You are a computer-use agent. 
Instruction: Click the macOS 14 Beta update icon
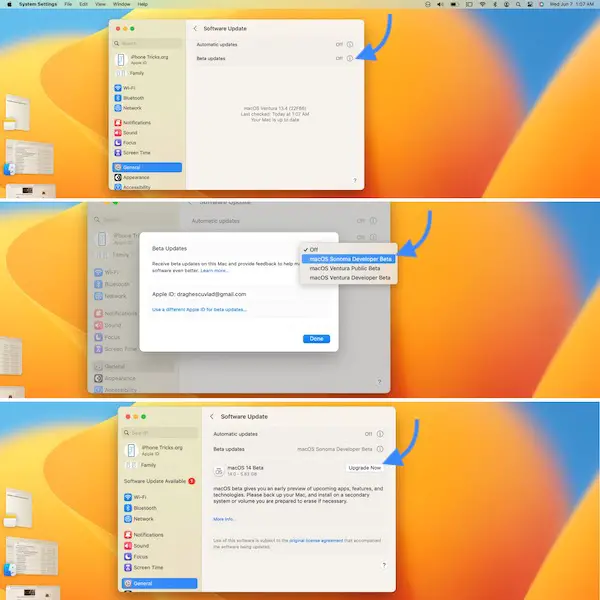221,469
